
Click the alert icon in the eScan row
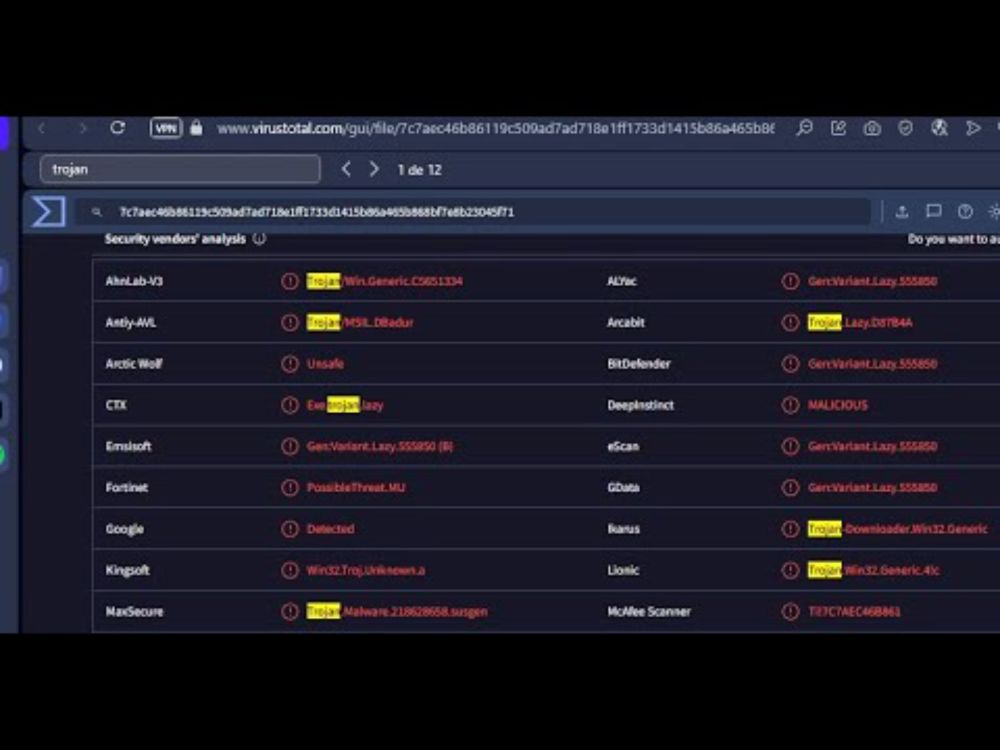coord(790,446)
